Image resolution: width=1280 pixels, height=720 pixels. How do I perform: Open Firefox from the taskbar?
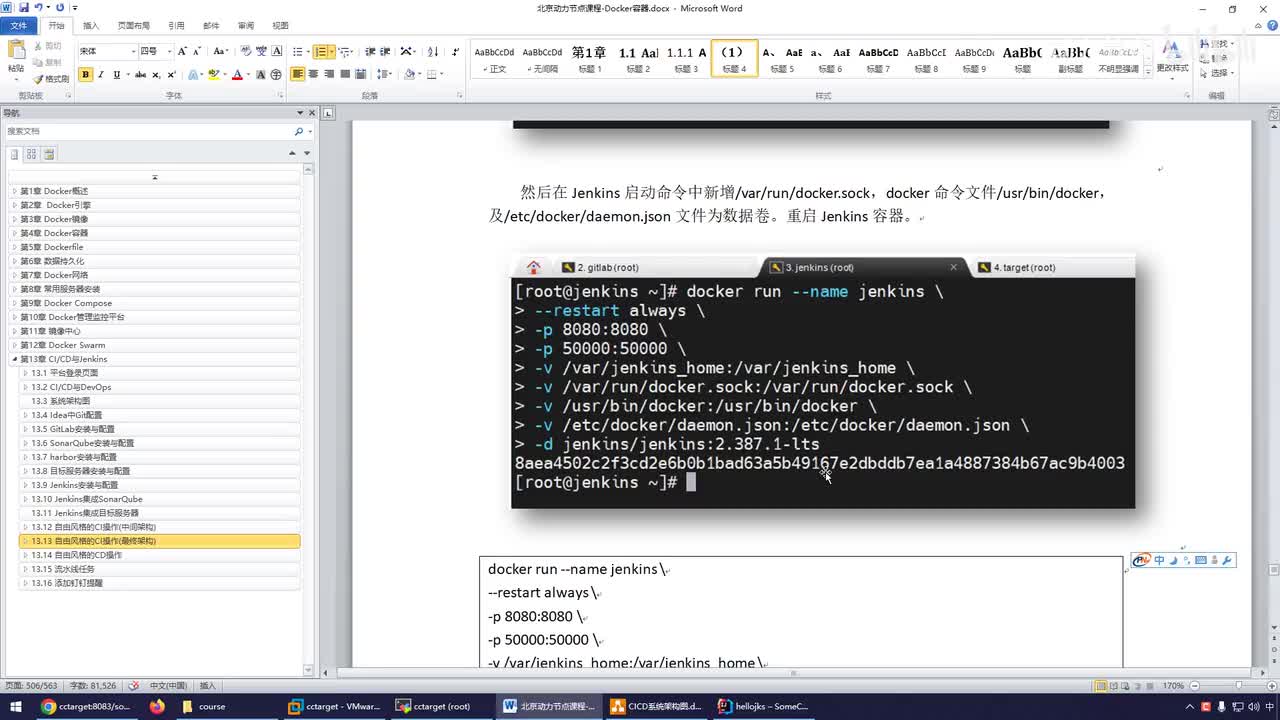click(x=157, y=706)
